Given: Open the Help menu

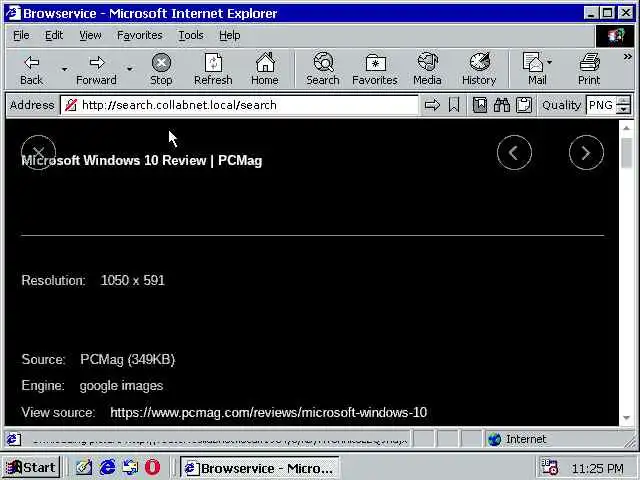Looking at the screenshot, I should click(229, 36).
